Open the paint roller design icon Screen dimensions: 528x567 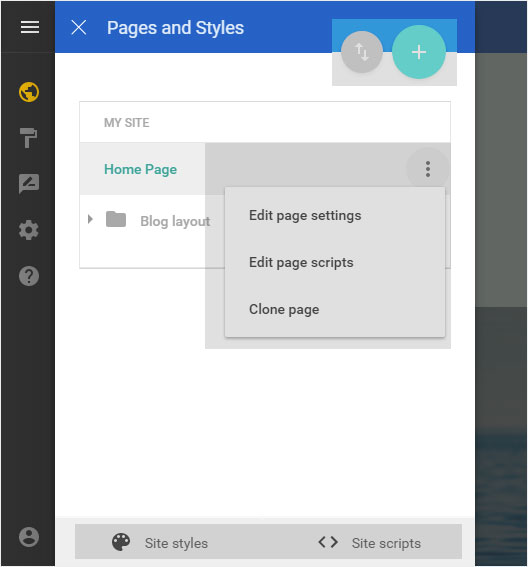[29, 138]
